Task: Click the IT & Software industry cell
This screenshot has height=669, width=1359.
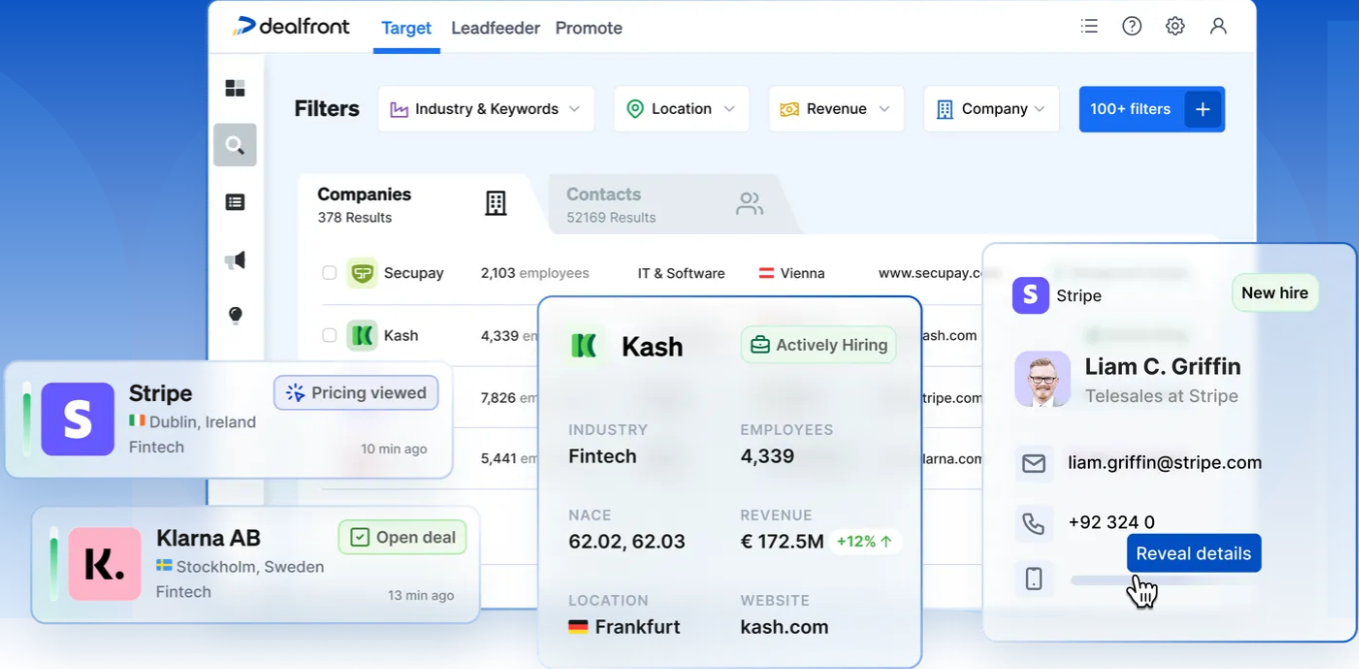Action: click(x=681, y=273)
